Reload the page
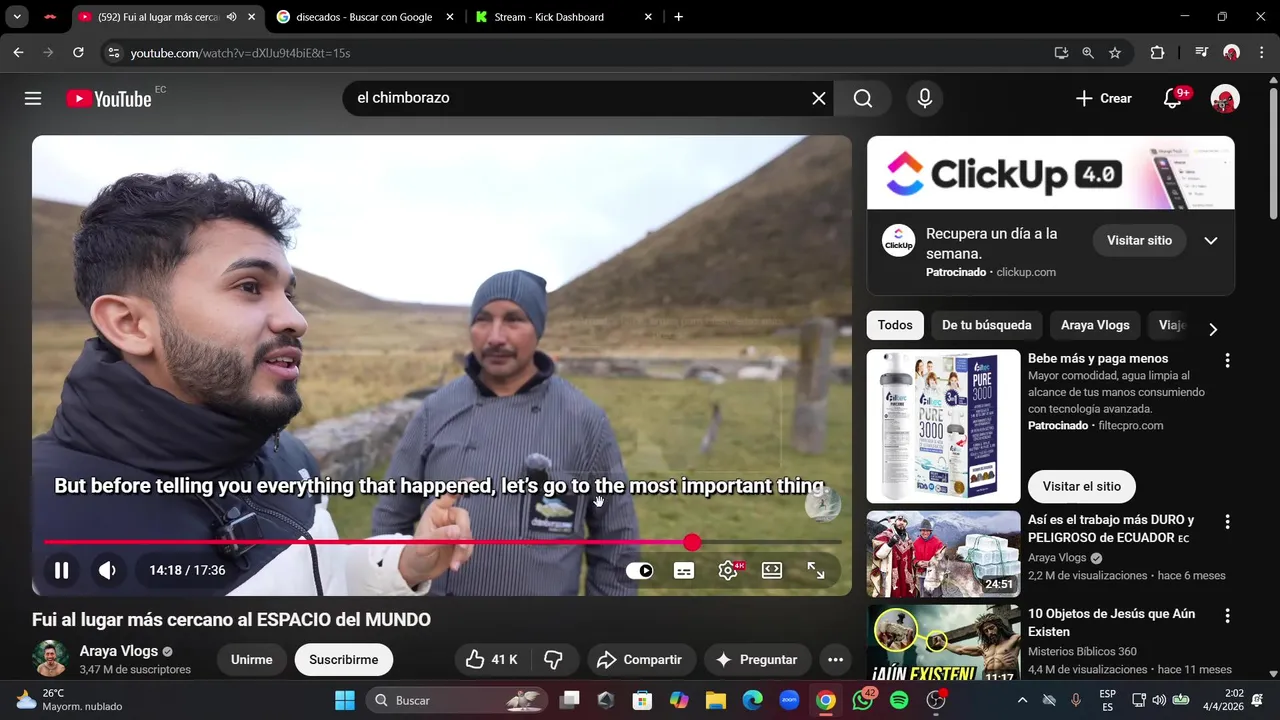The height and width of the screenshot is (720, 1280). (x=78, y=53)
